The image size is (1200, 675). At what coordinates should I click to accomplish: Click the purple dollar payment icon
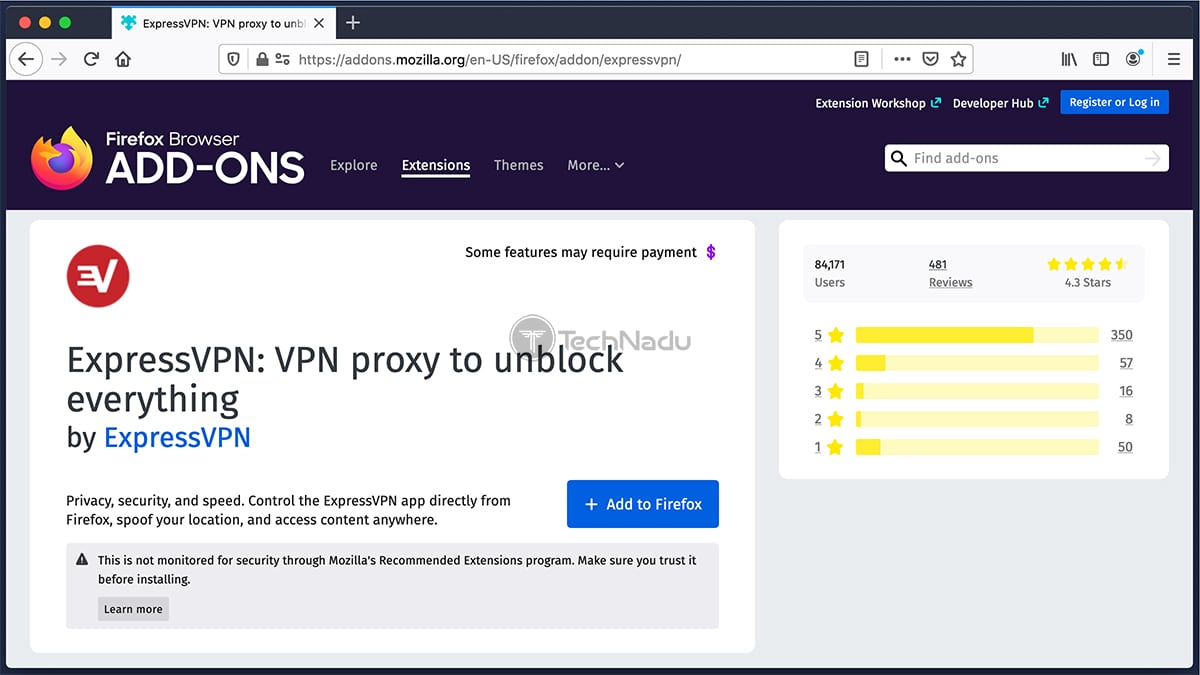(711, 252)
